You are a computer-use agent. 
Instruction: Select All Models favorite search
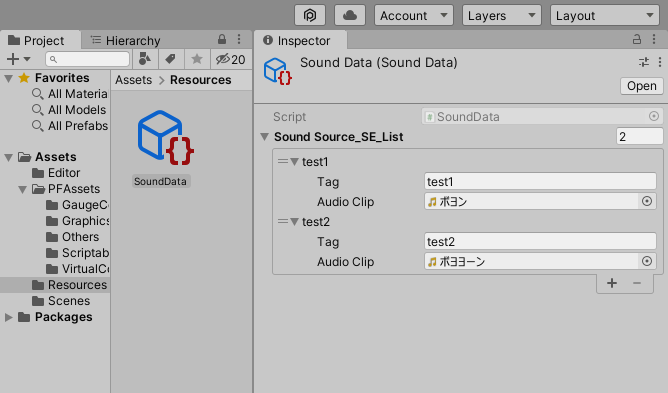tap(69, 110)
